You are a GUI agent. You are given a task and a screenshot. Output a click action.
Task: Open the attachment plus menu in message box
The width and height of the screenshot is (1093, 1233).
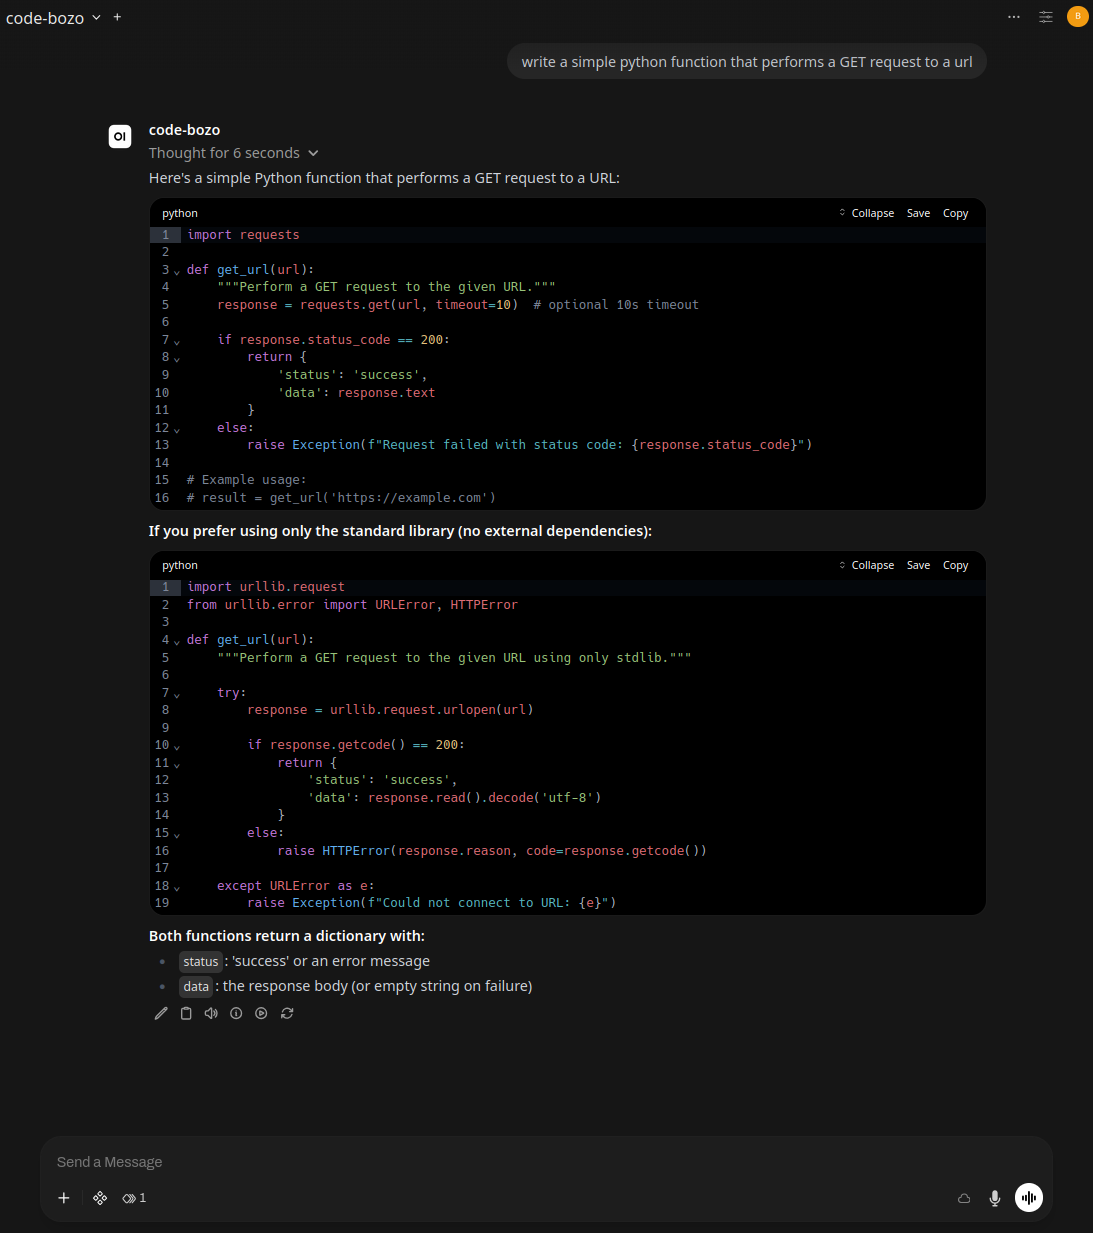(x=64, y=1198)
